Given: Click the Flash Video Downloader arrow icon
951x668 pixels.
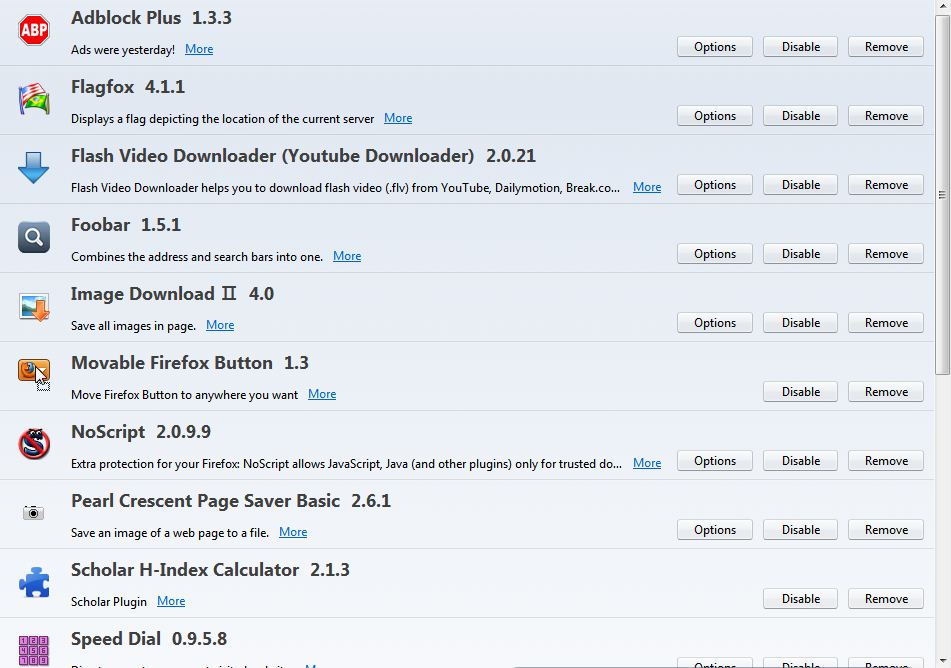Looking at the screenshot, I should click(33, 167).
